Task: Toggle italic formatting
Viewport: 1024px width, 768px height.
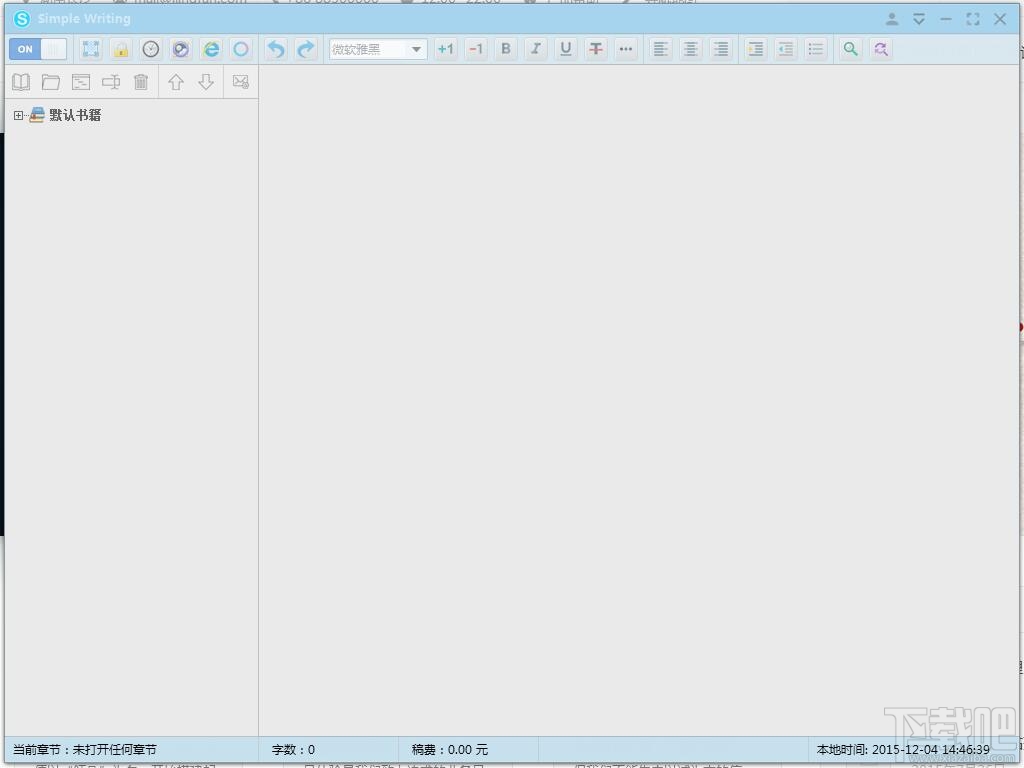Action: (x=536, y=49)
